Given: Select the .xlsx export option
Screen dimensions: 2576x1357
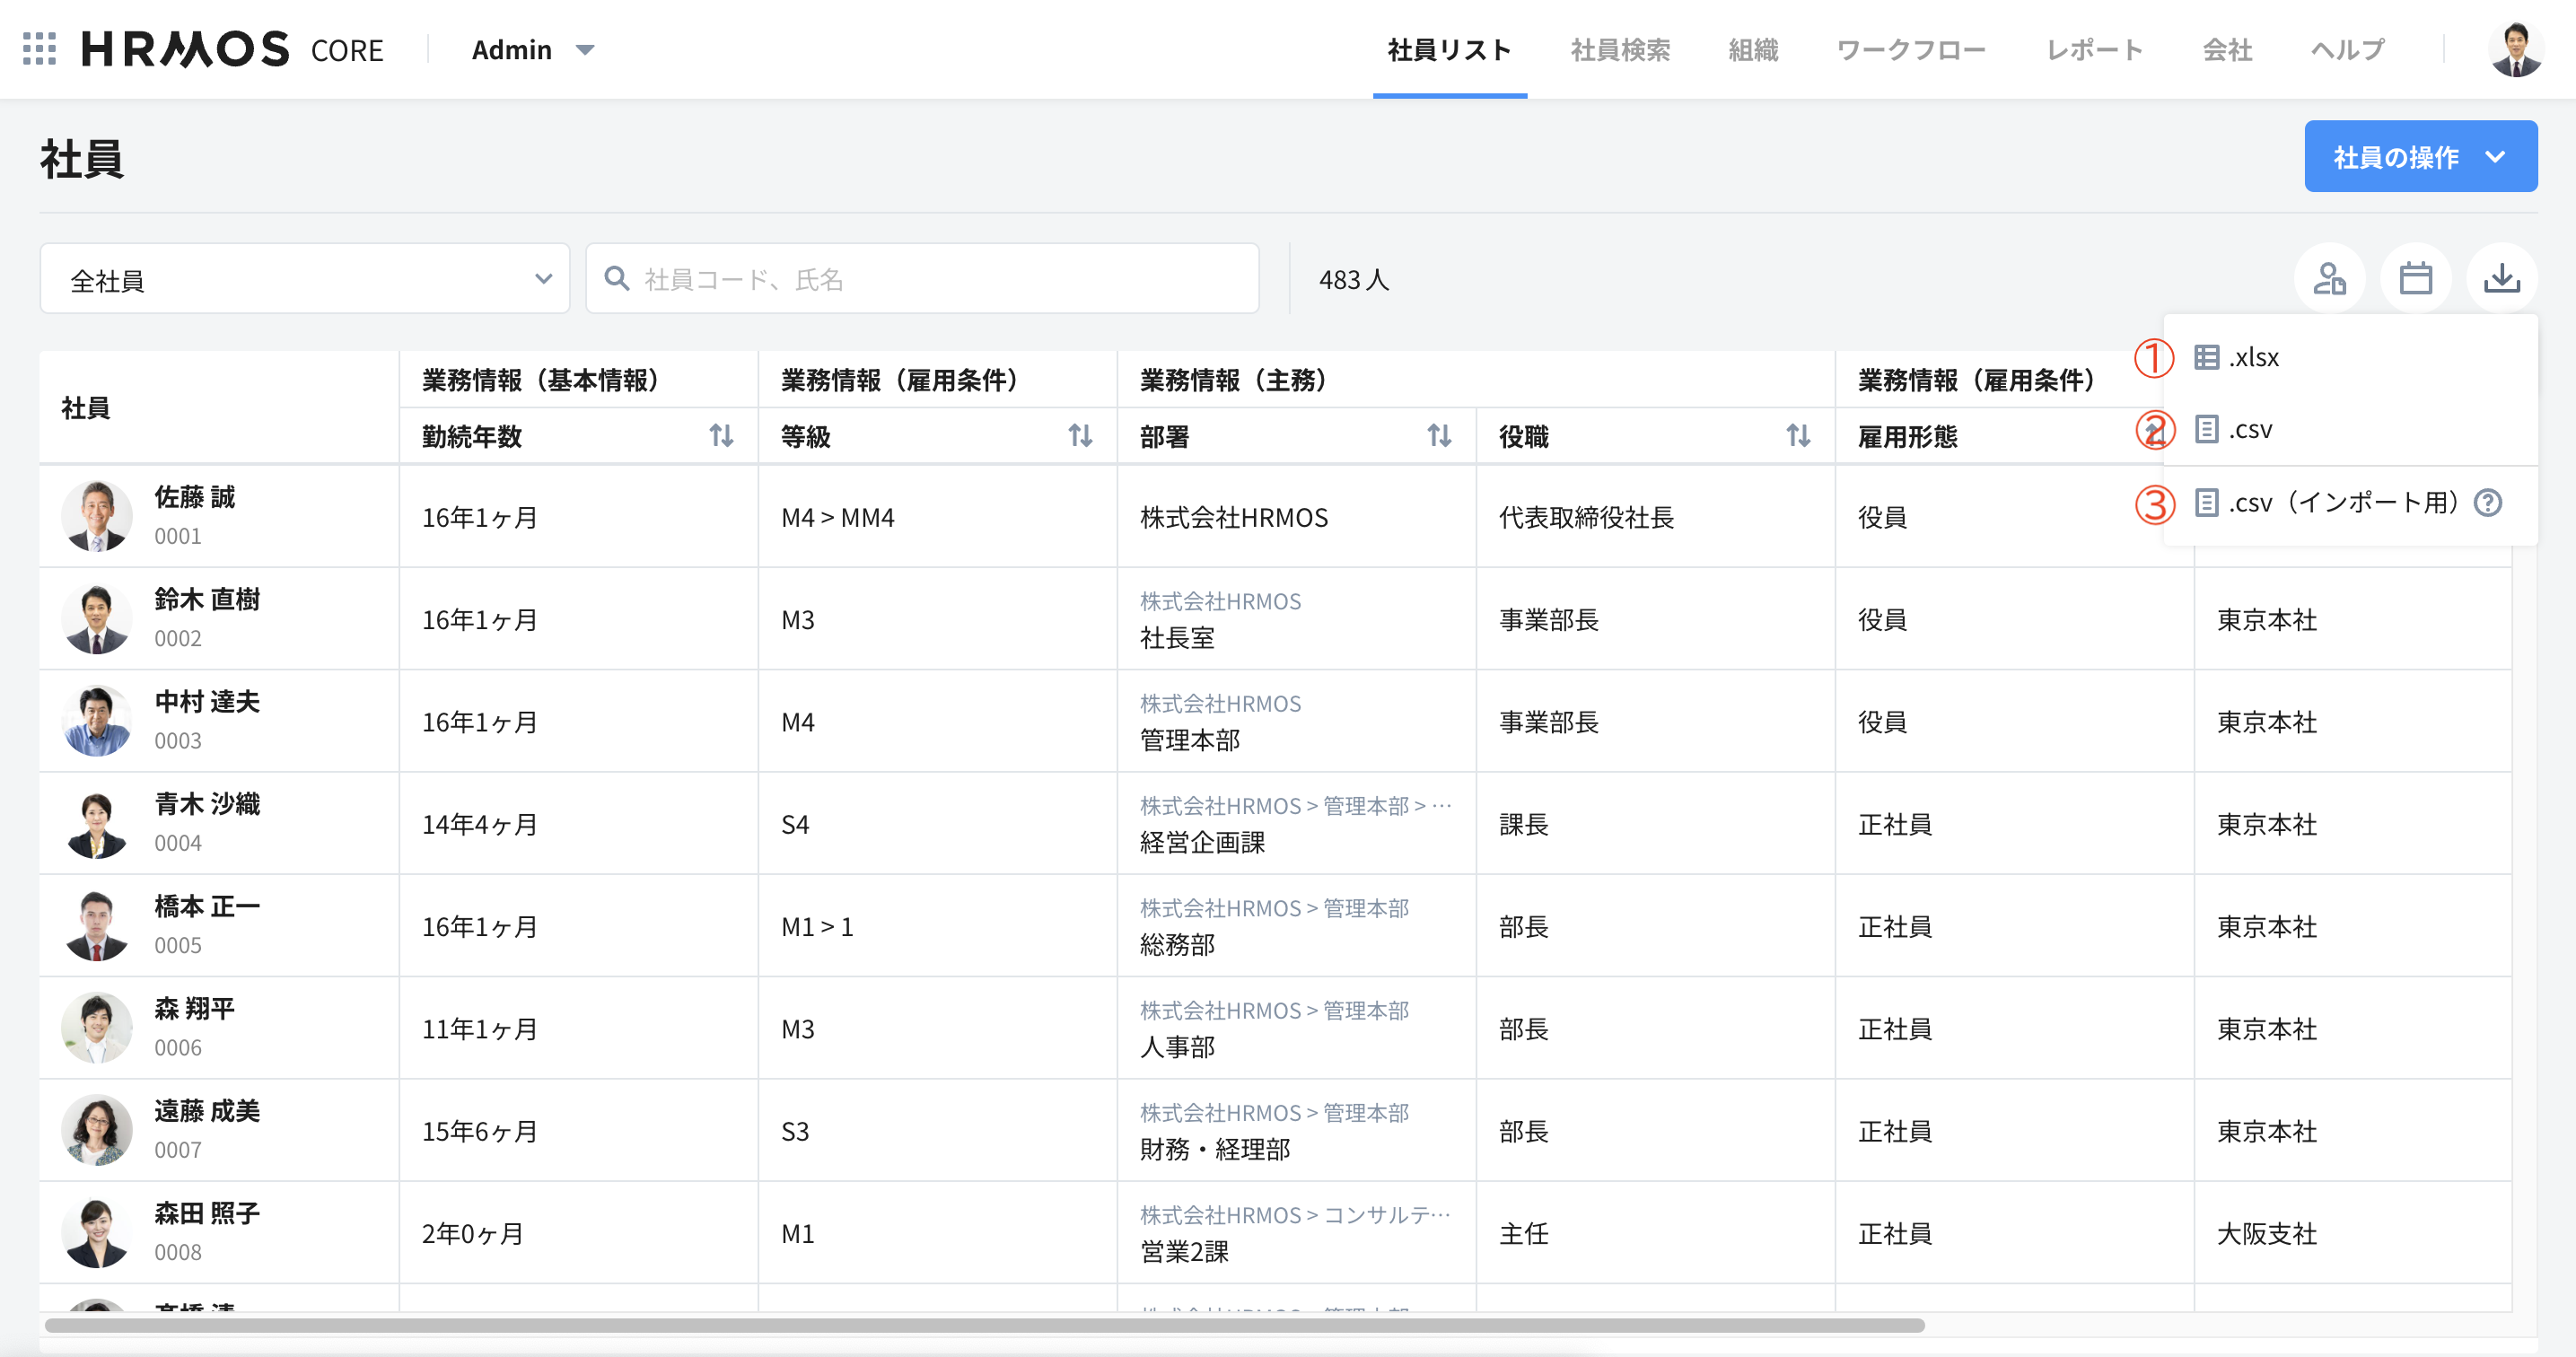Looking at the screenshot, I should [2252, 357].
